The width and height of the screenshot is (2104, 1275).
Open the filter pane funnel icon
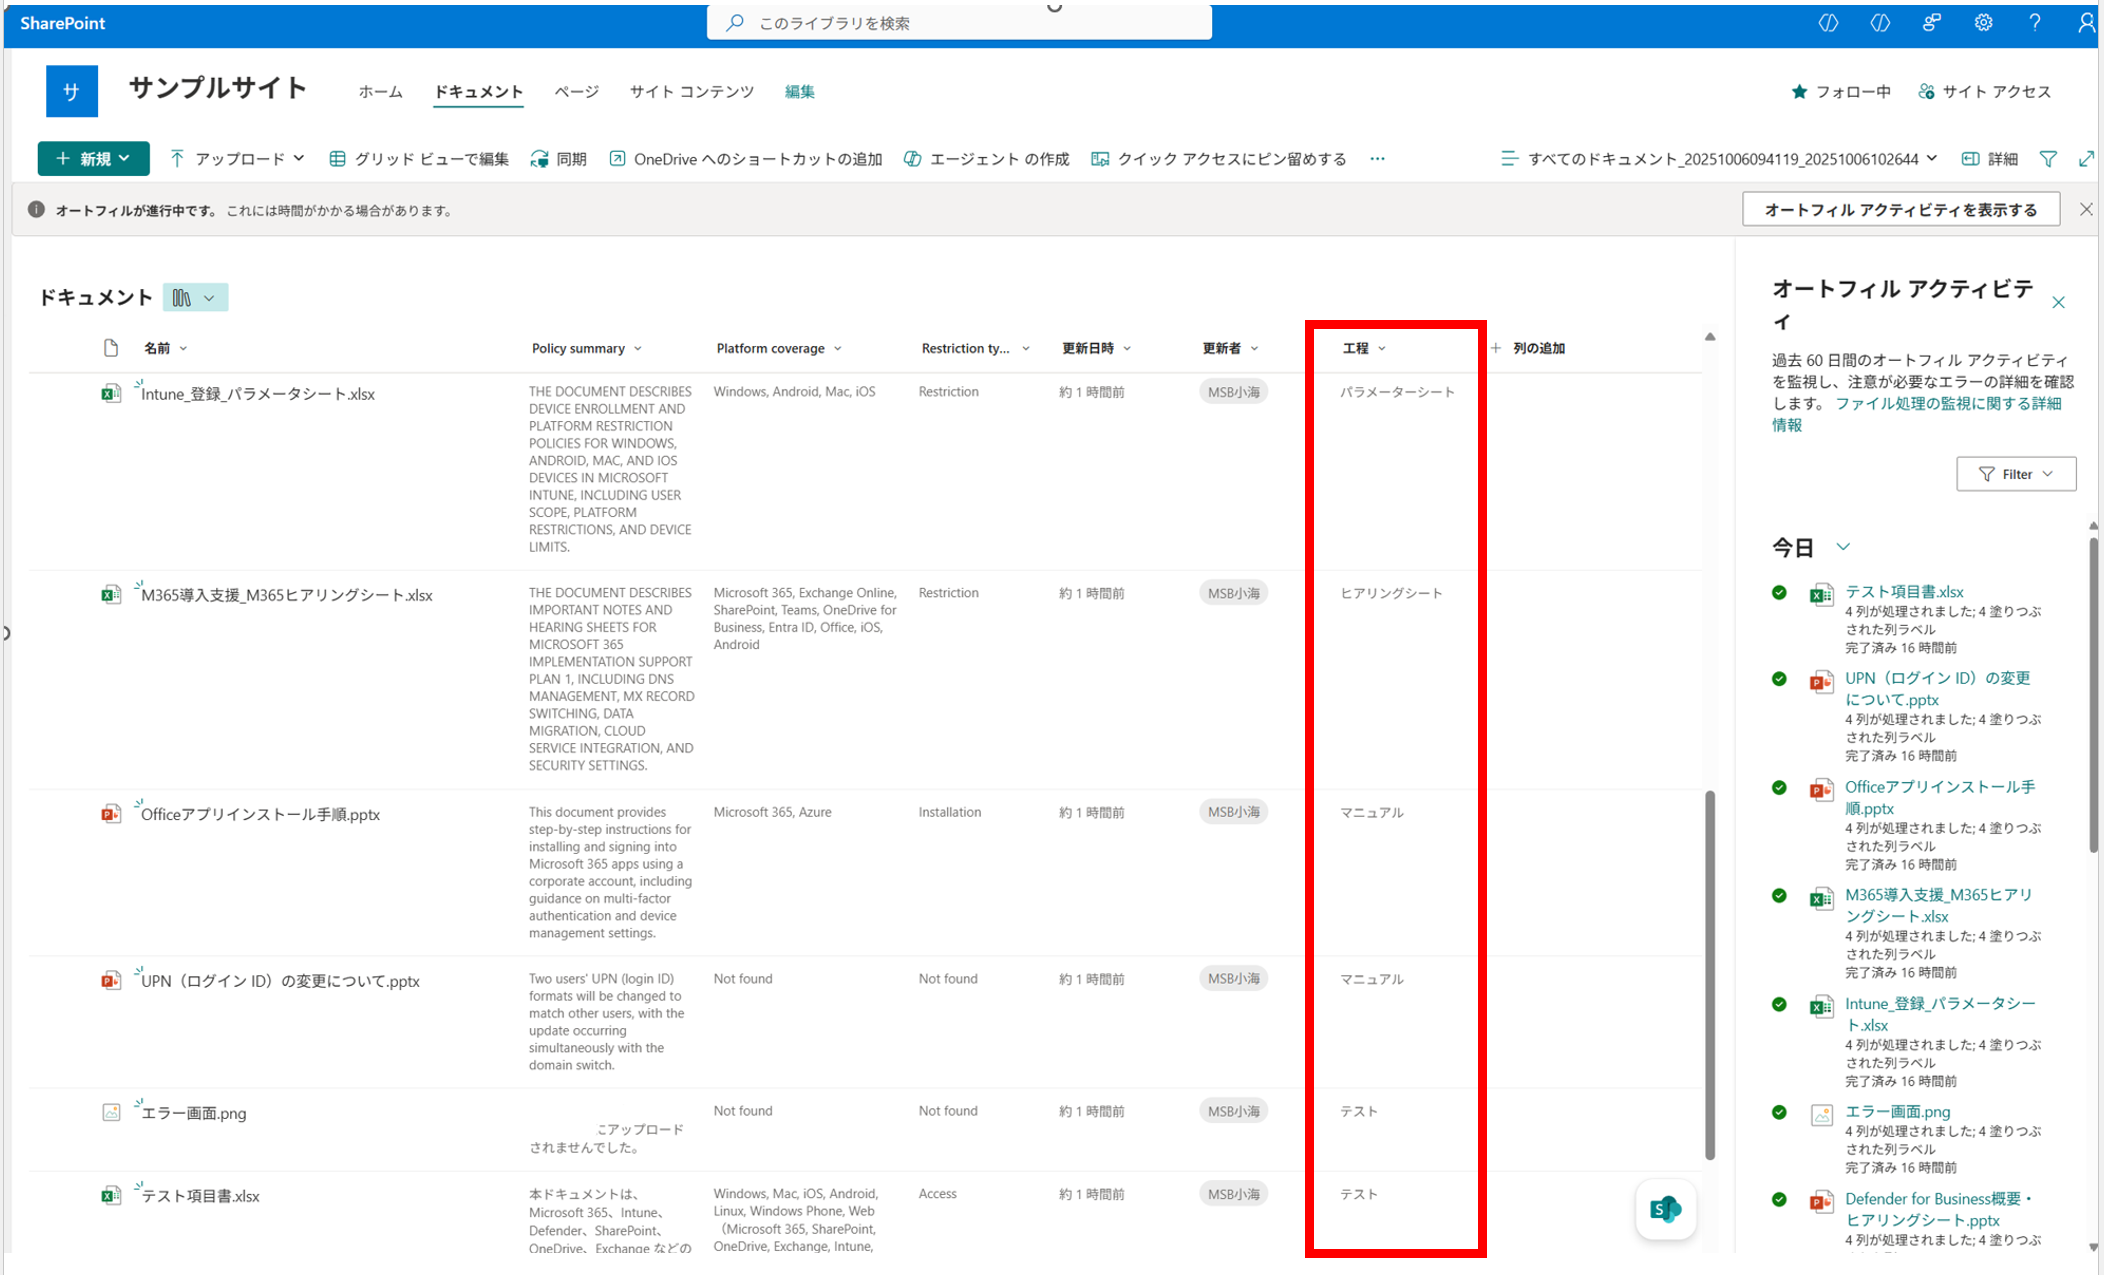[2048, 159]
